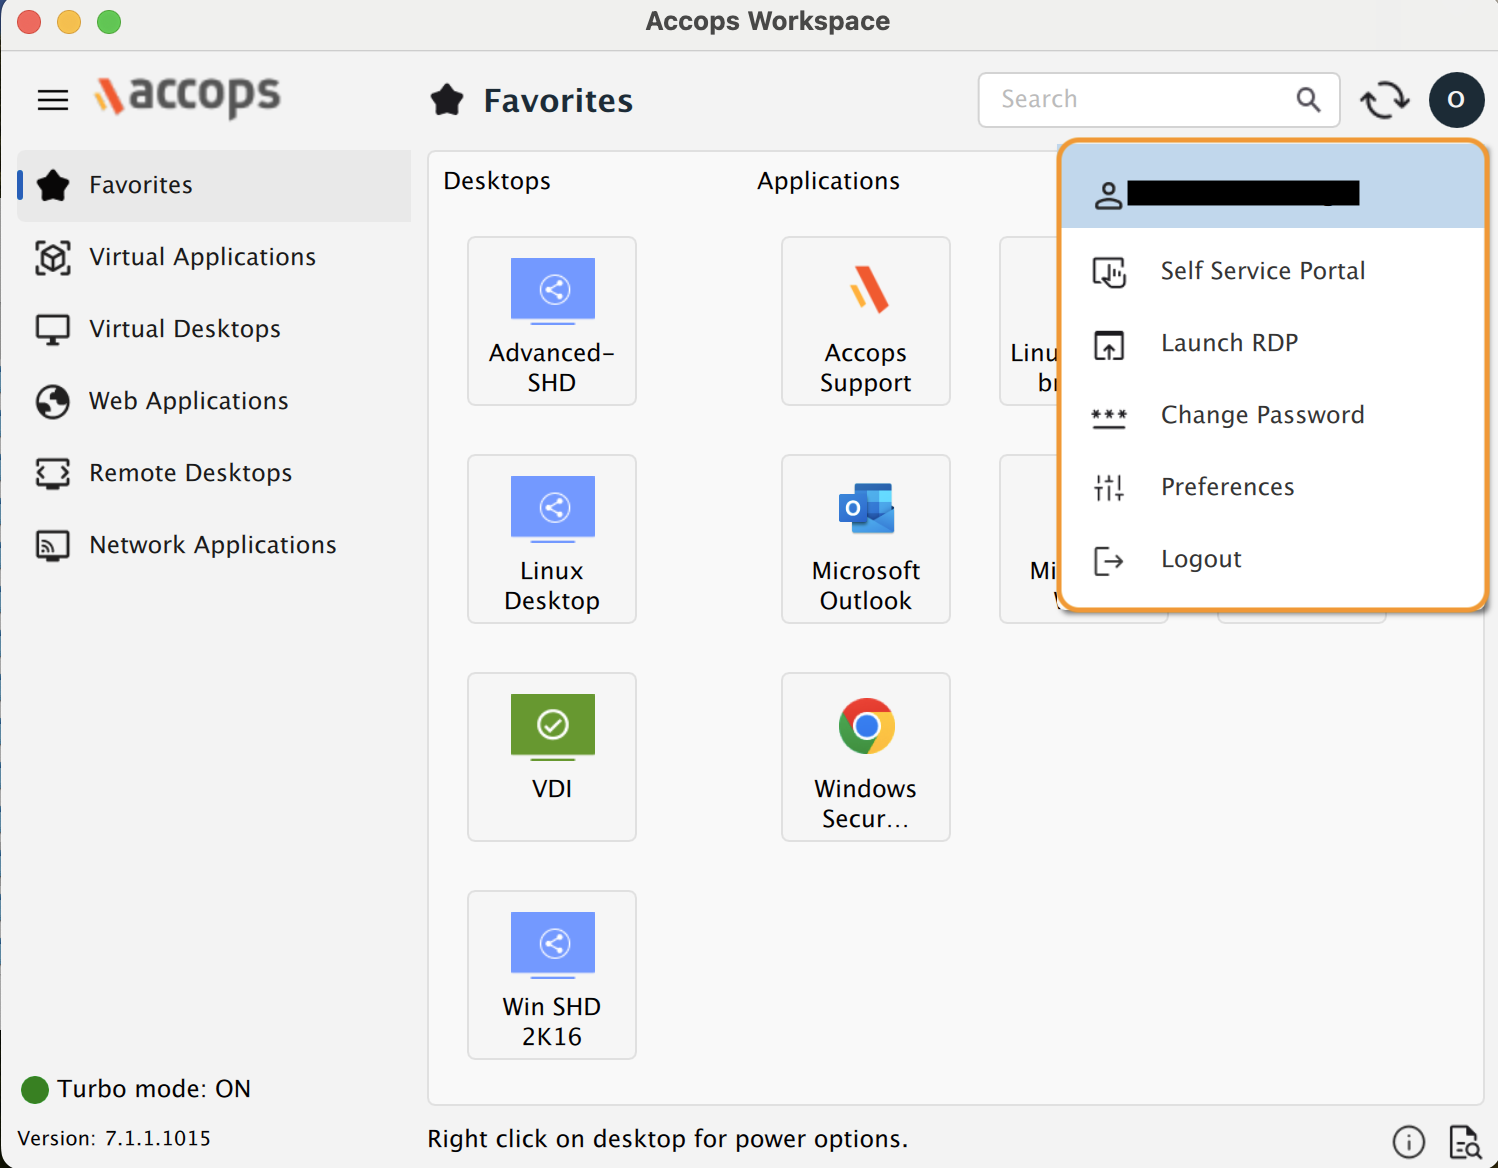Open the log viewer document icon
The height and width of the screenshot is (1168, 1498).
(1464, 1141)
